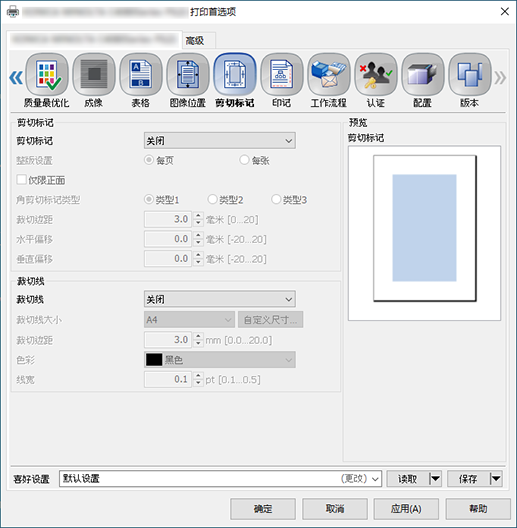517x528 pixels.
Task: Open the 质量最优化 icon tab
Action: [47, 80]
